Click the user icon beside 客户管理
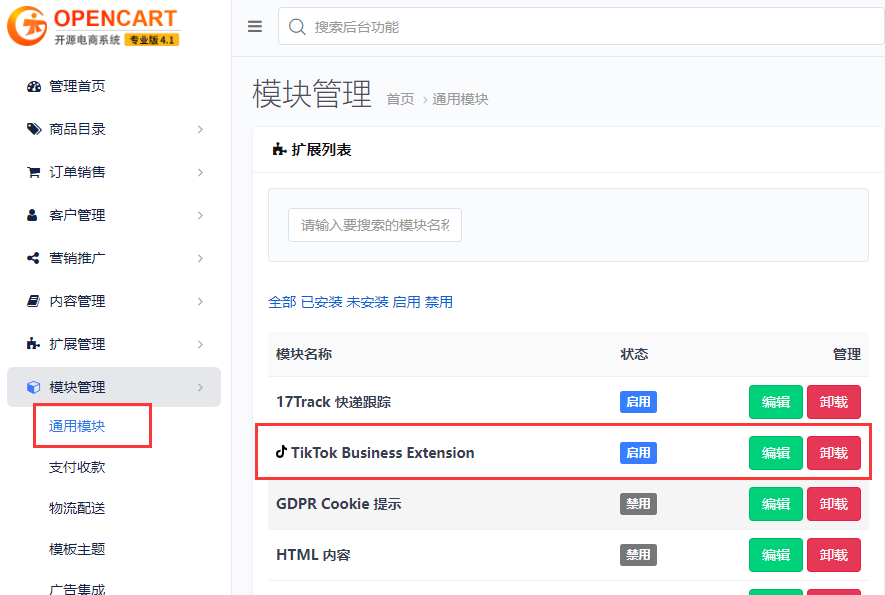 (32, 215)
